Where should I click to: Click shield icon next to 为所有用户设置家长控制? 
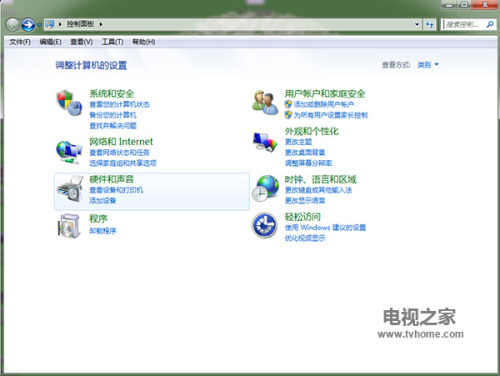coord(288,115)
